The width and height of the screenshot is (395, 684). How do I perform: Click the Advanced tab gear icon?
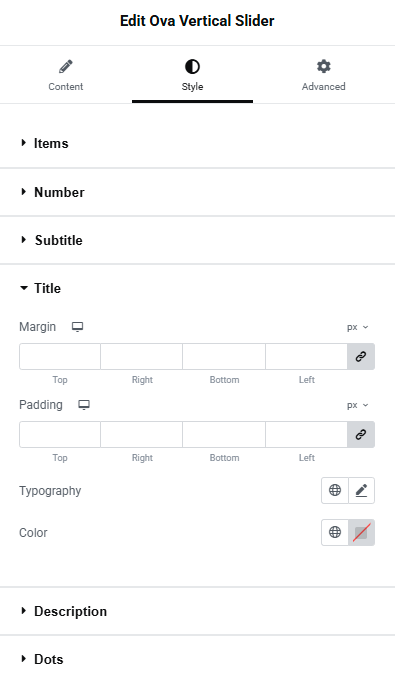pos(323,66)
